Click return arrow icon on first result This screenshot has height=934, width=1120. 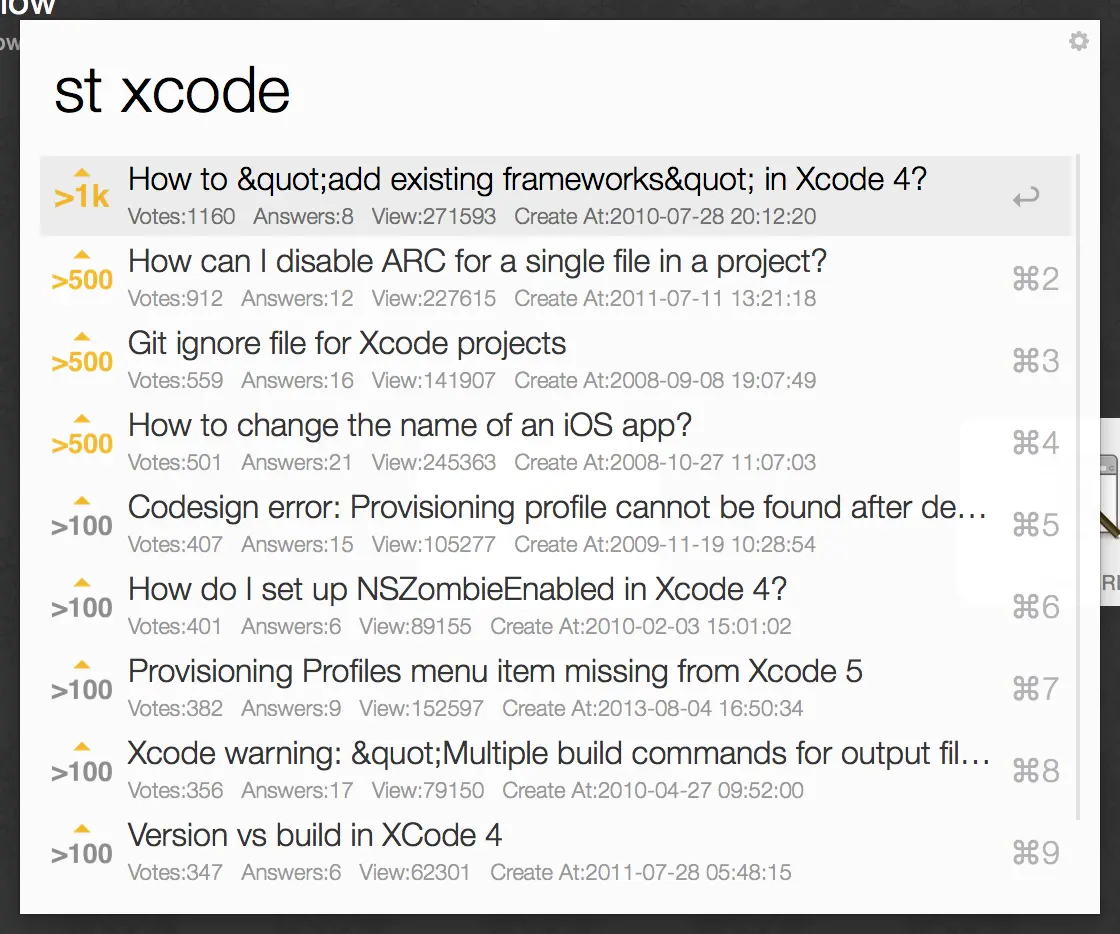click(1026, 196)
